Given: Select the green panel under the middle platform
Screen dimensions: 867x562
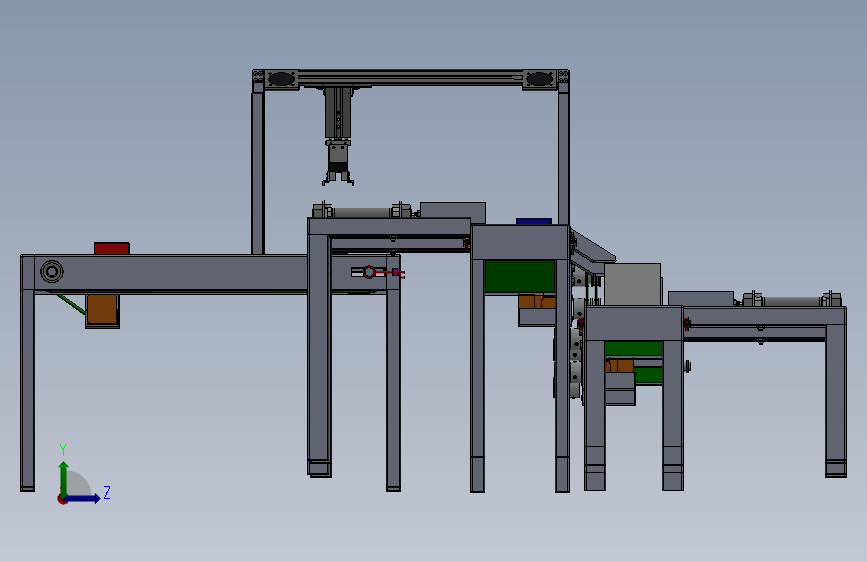Looking at the screenshot, I should [x=520, y=276].
